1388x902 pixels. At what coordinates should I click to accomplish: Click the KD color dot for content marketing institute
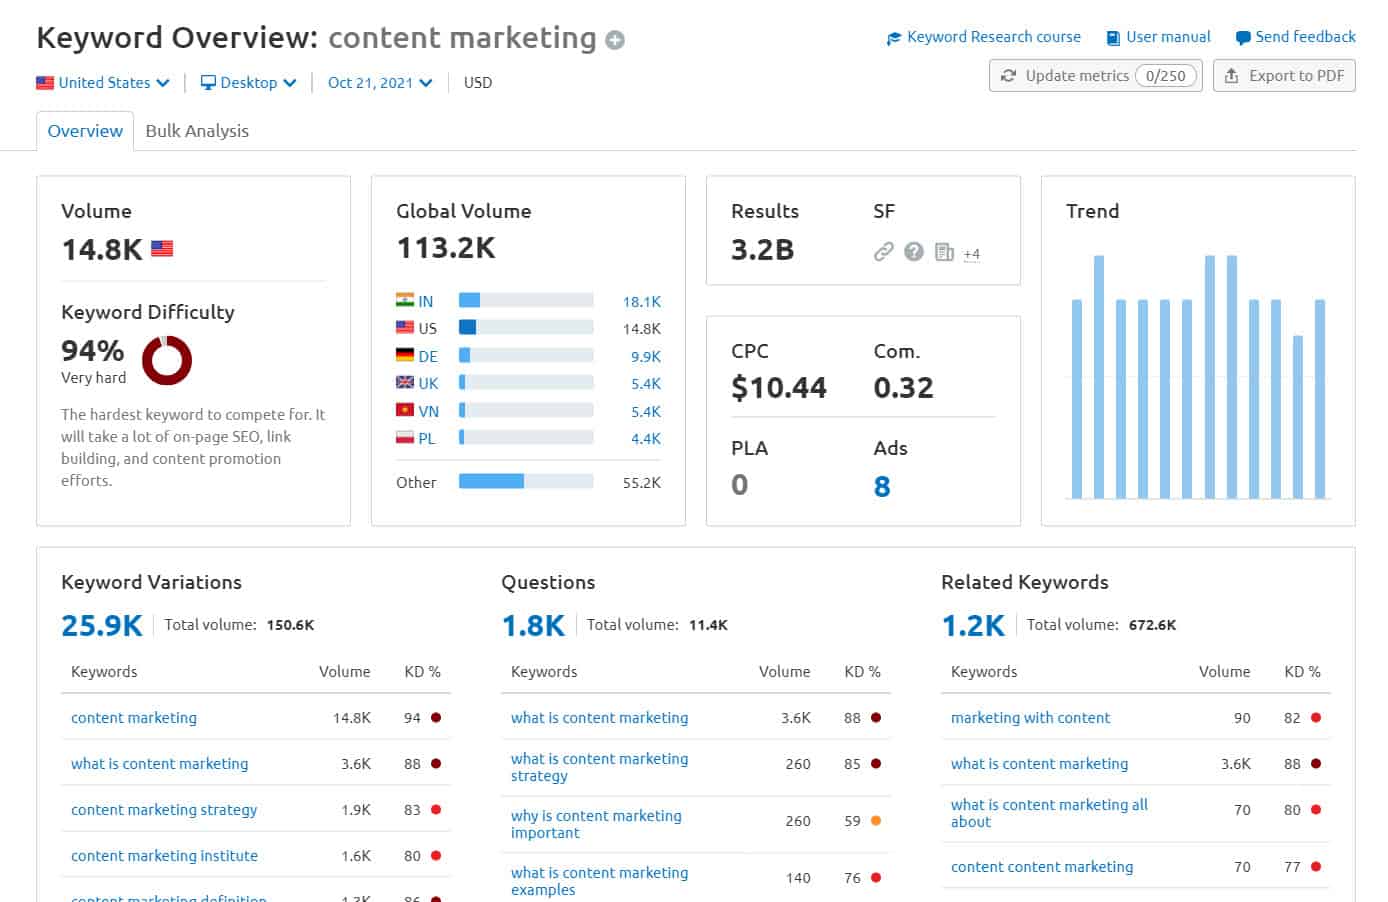pos(437,856)
